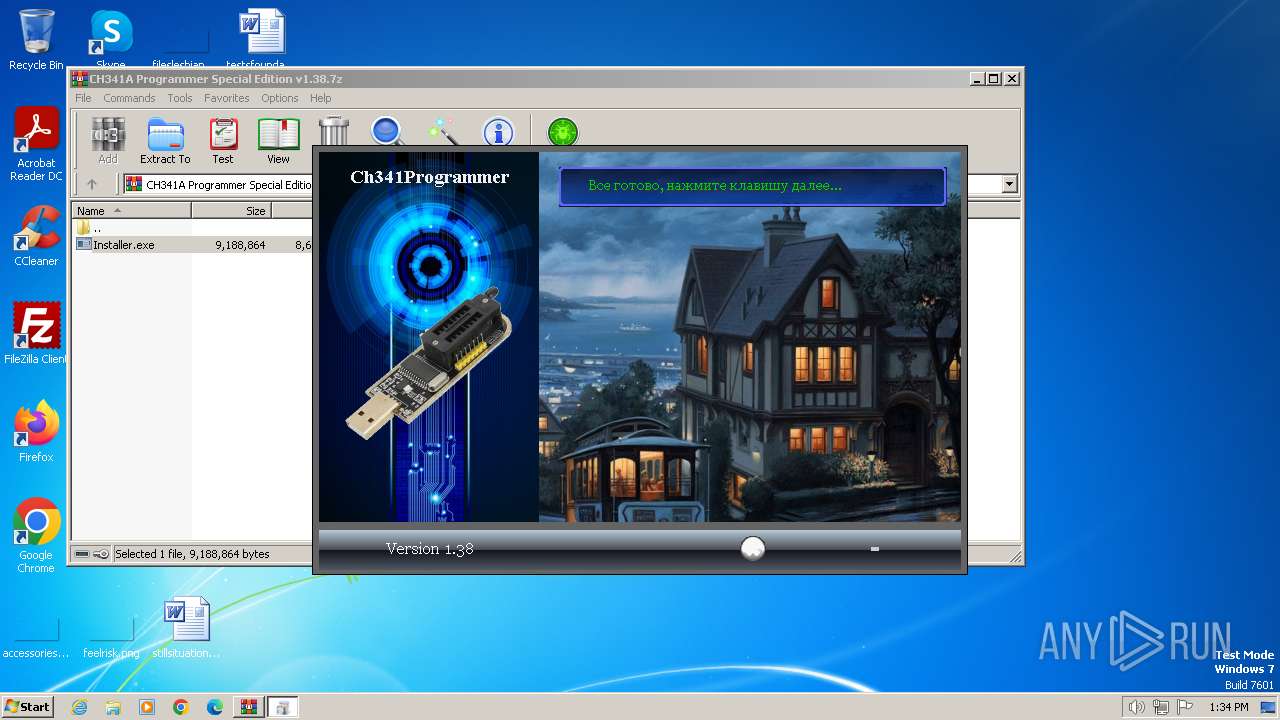Click the Add archive toolbar icon
Image resolution: width=1280 pixels, height=720 pixels.
tap(107, 141)
